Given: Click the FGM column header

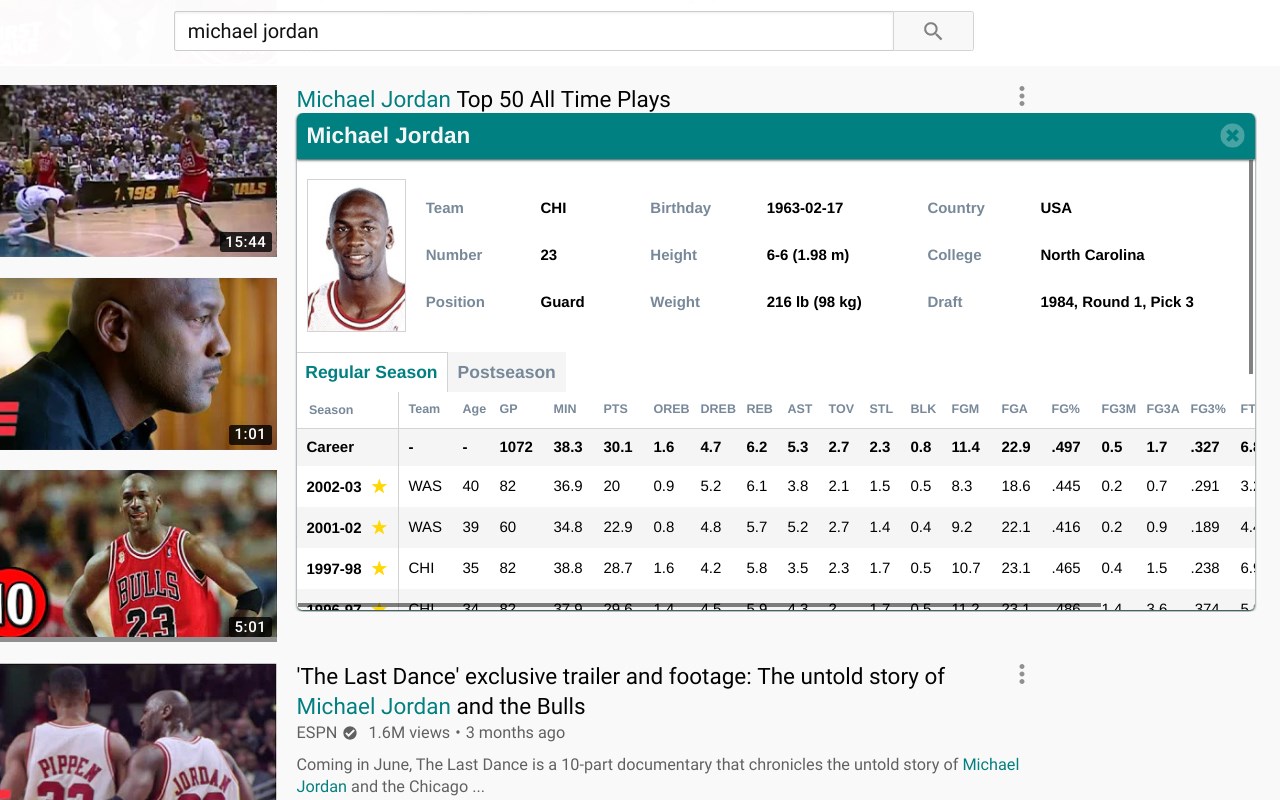Looking at the screenshot, I should coord(965,409).
